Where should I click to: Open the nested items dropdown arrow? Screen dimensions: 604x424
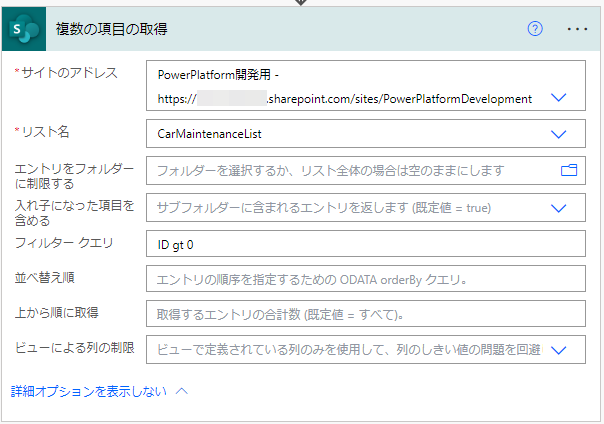(x=559, y=208)
